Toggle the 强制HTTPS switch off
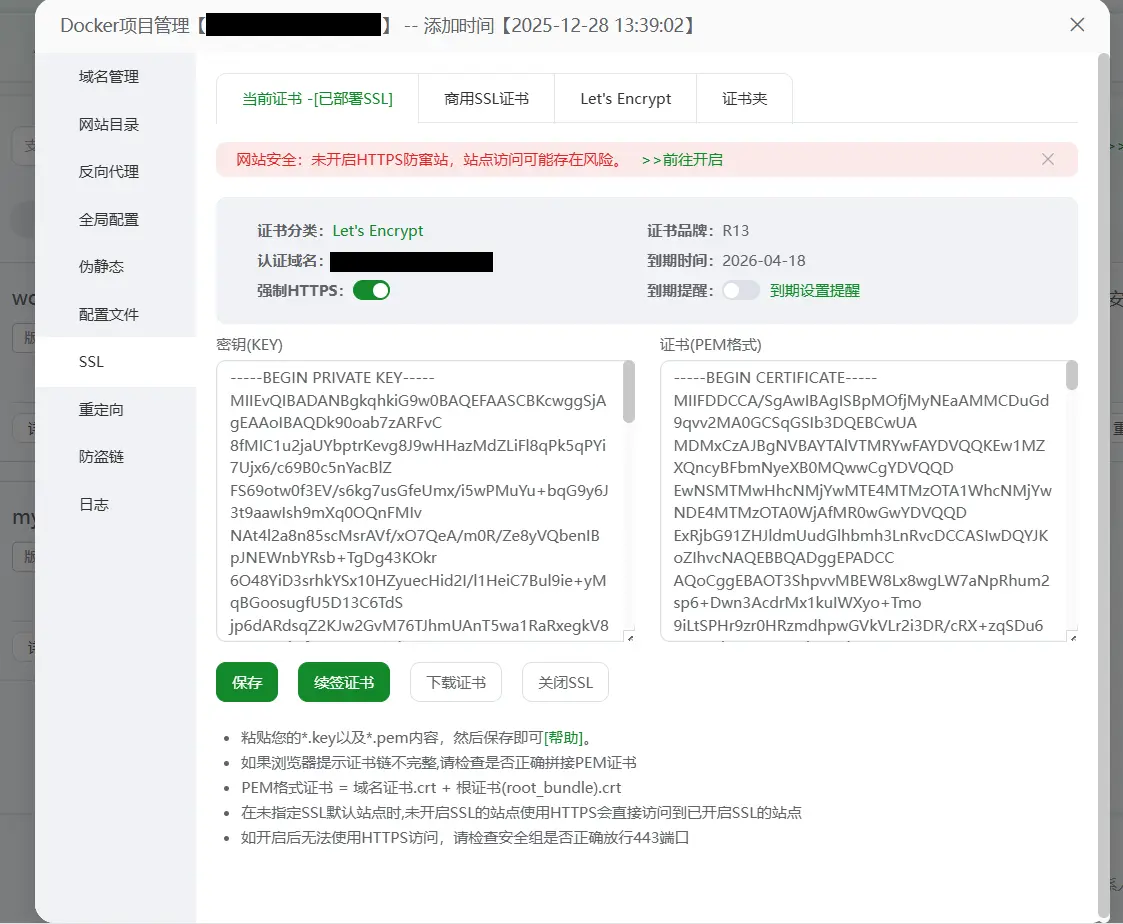Image resolution: width=1123 pixels, height=924 pixels. 371,291
